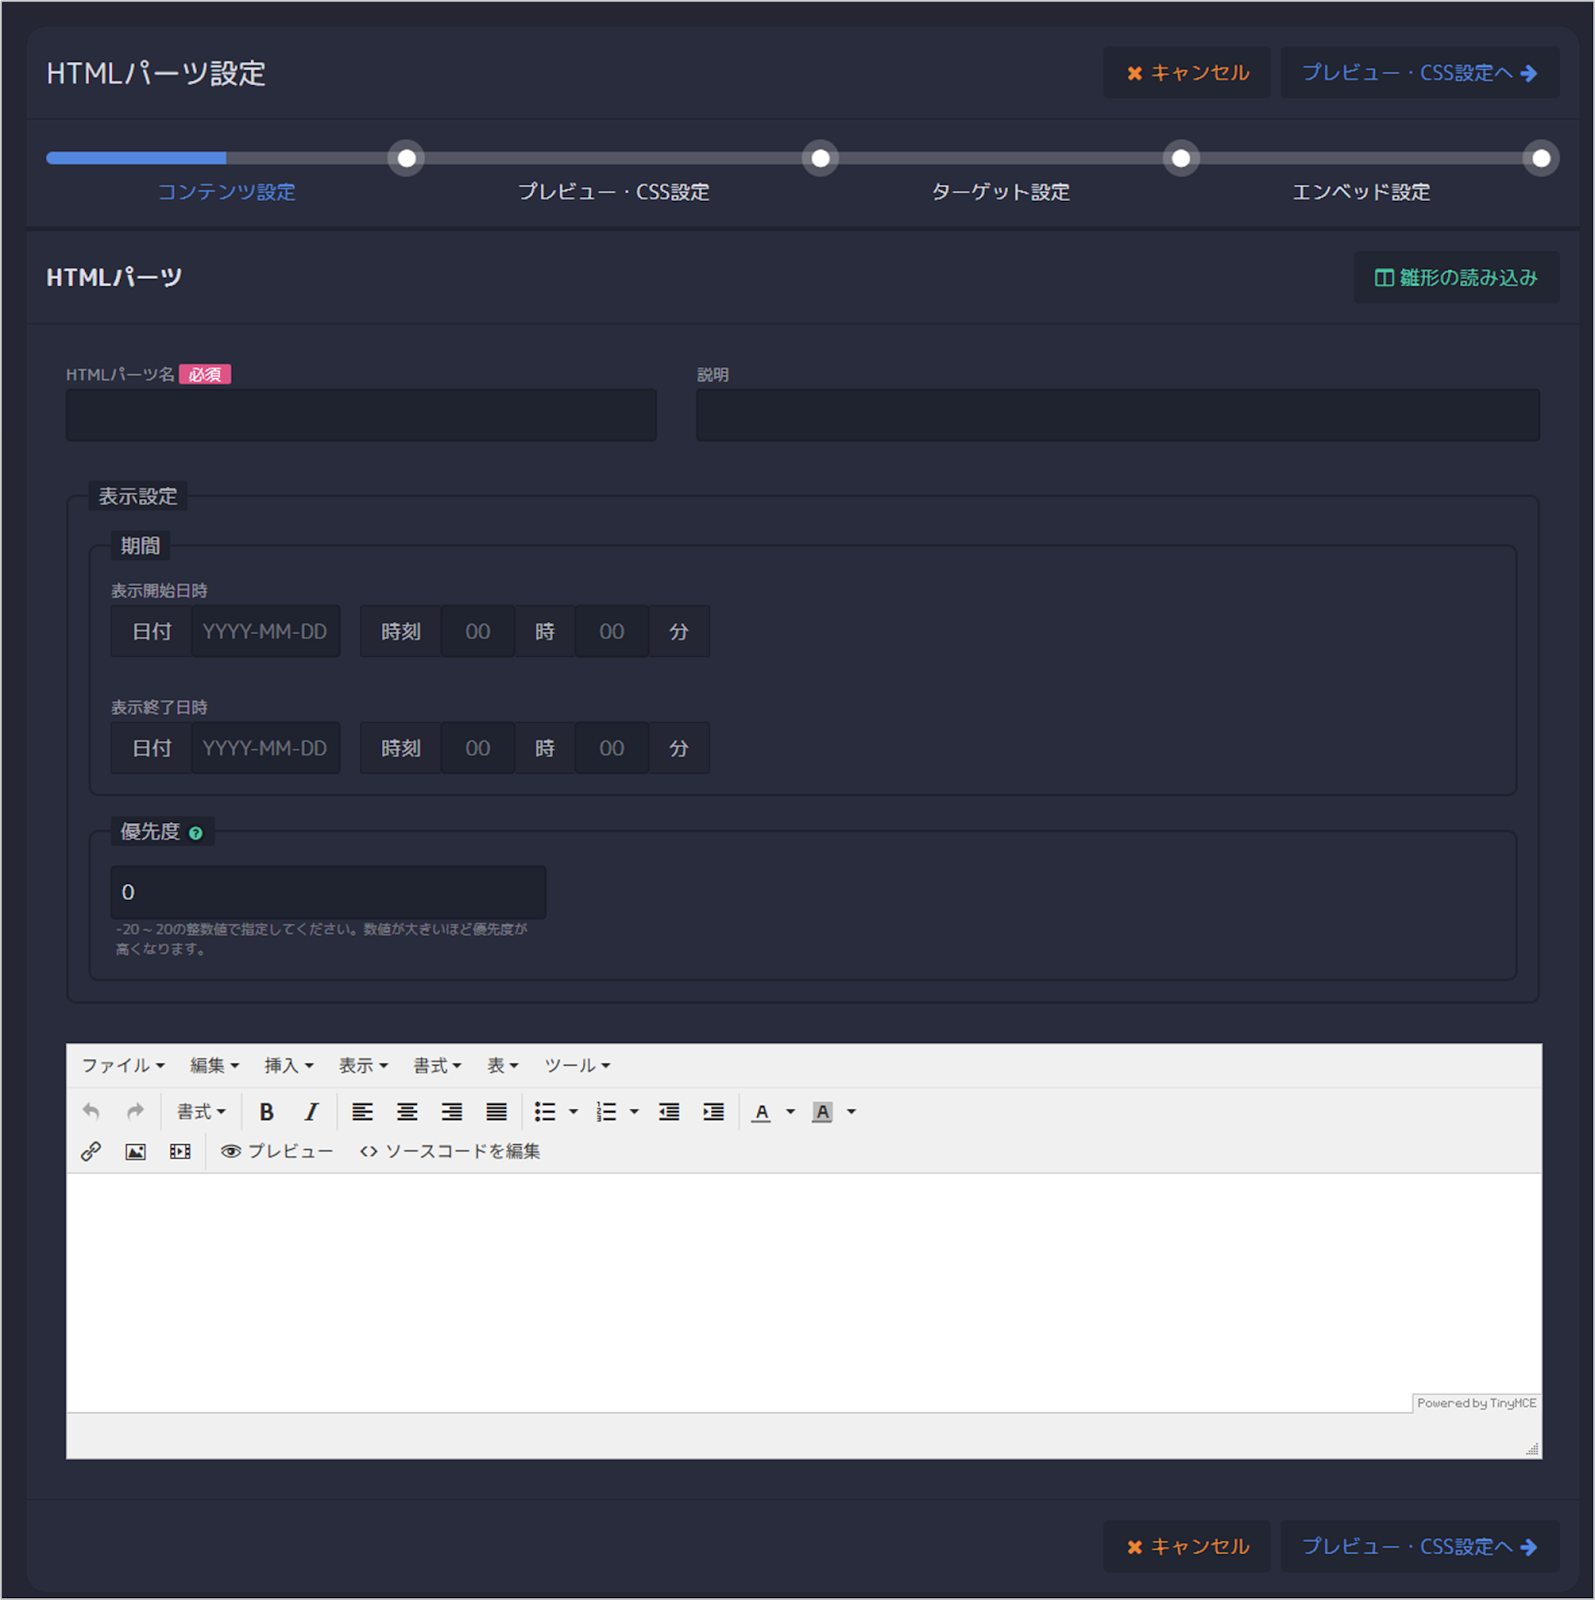Open the 書式 format dropdown in toolbar

pos(201,1112)
